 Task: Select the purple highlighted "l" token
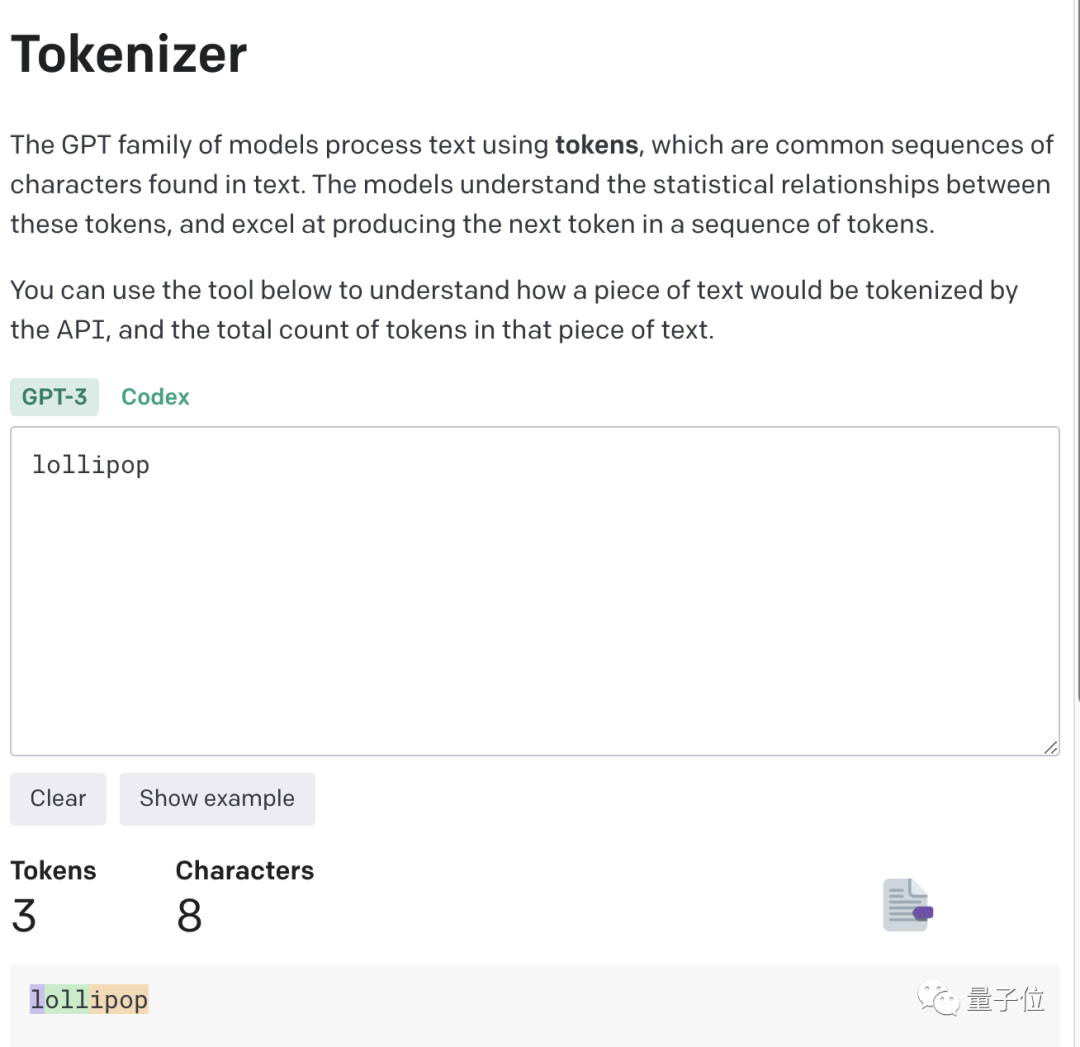[37, 999]
